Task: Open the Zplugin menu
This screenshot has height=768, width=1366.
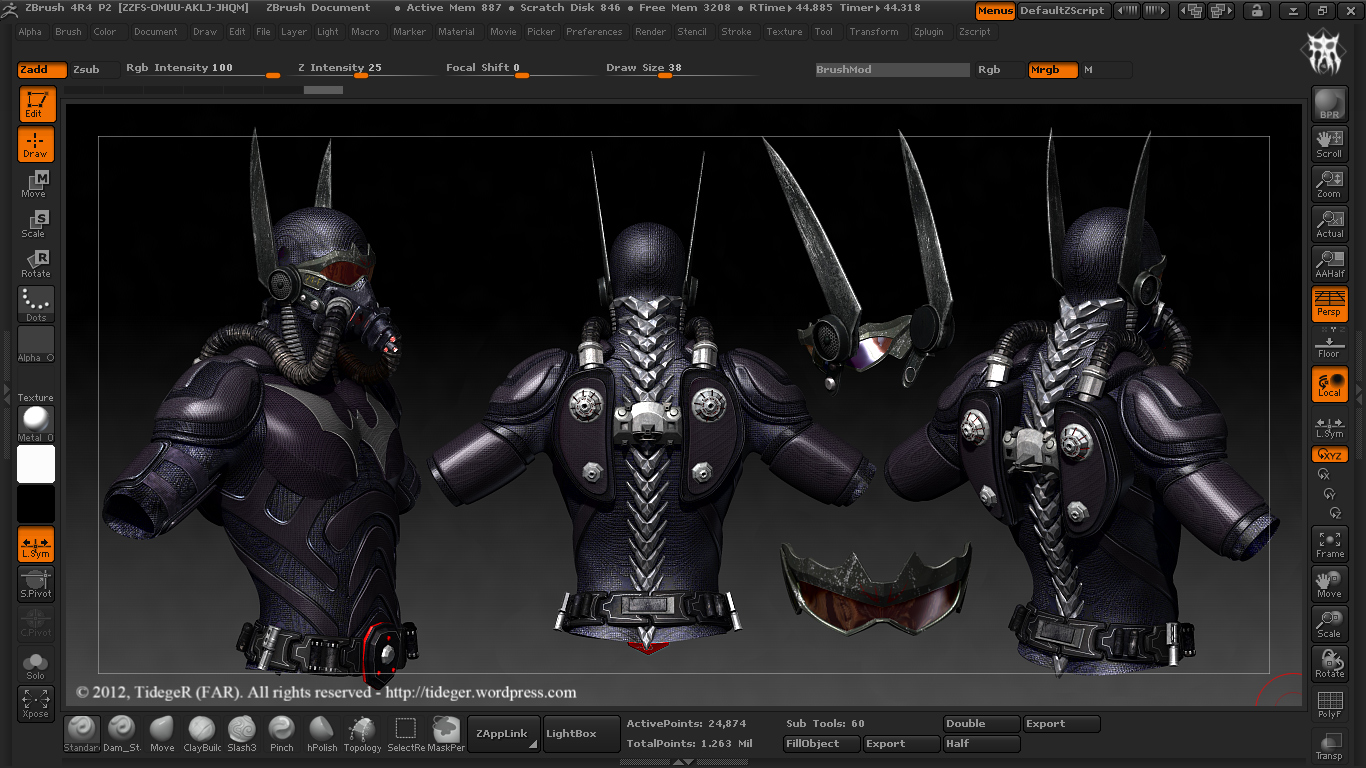Action: tap(929, 32)
